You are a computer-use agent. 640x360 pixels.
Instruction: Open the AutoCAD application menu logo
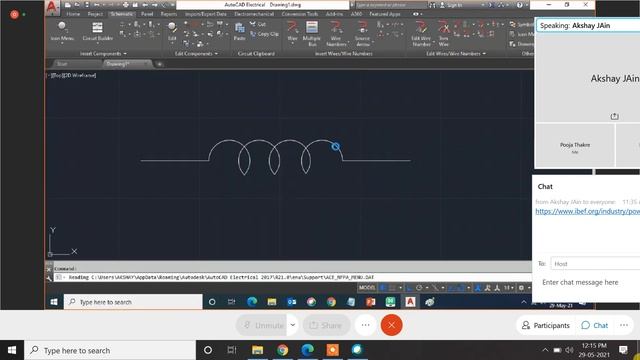(x=52, y=7)
